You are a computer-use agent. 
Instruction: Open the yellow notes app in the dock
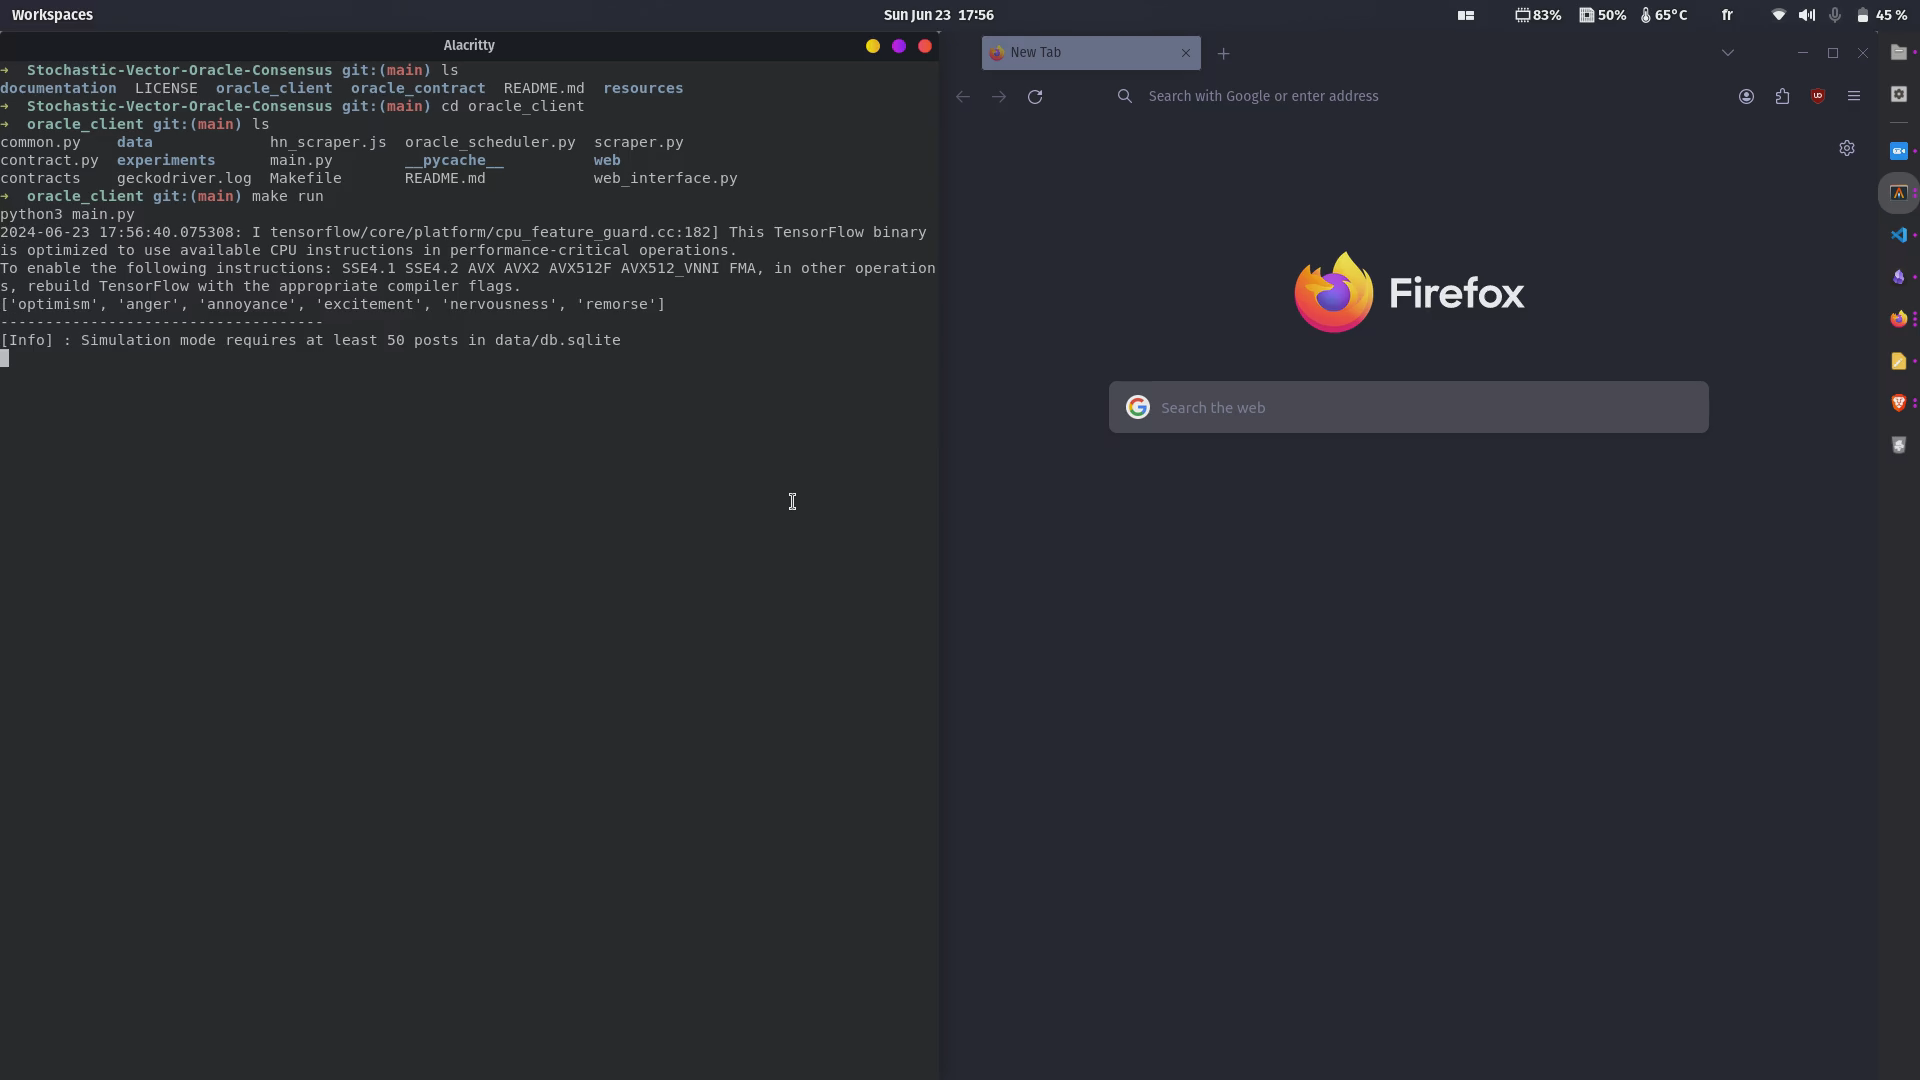1898,361
